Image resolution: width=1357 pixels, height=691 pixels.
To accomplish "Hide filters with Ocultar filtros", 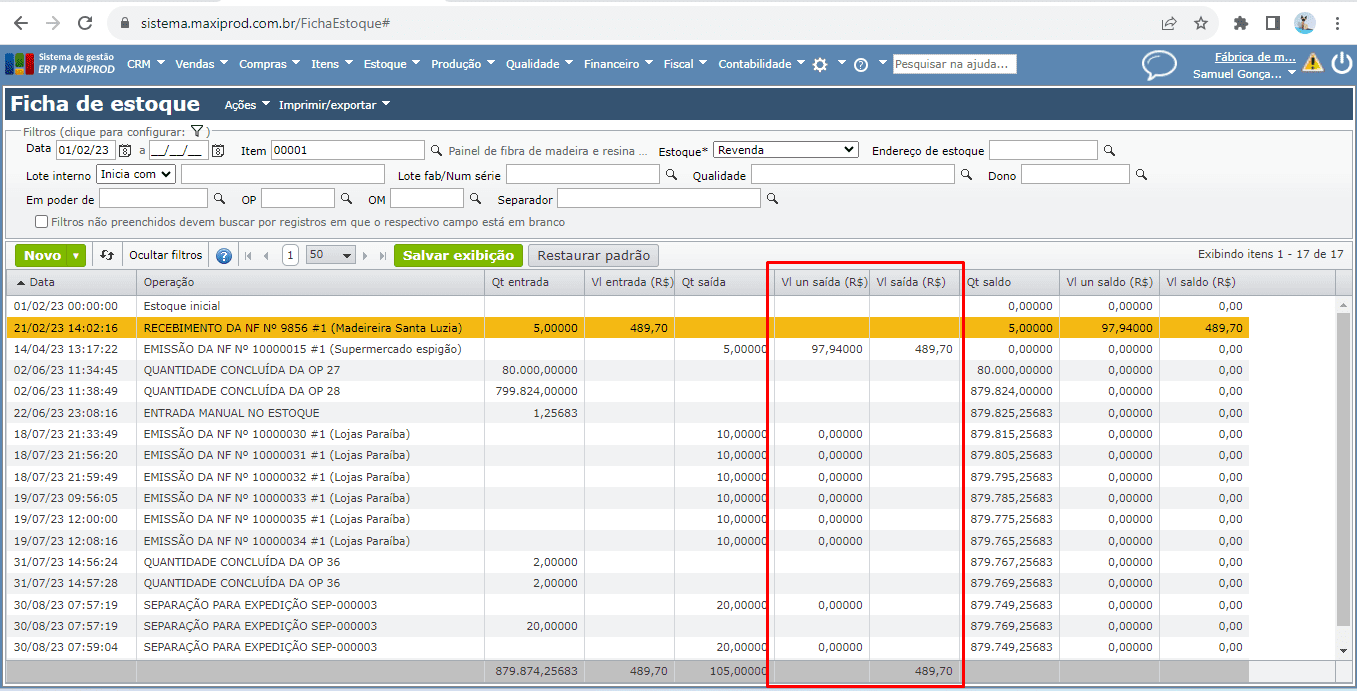I will coord(165,255).
